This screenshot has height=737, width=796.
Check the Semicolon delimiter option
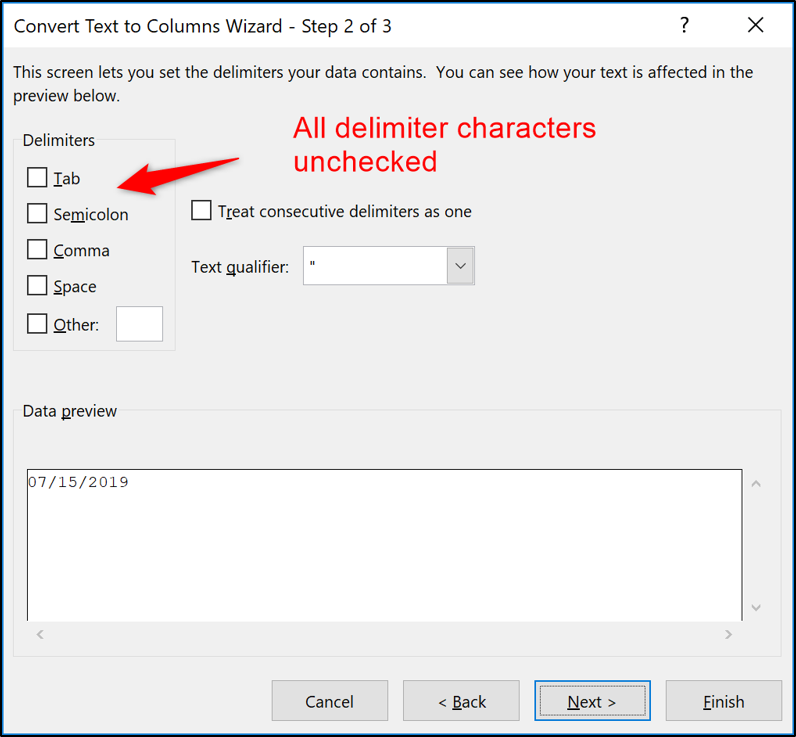tap(37, 214)
